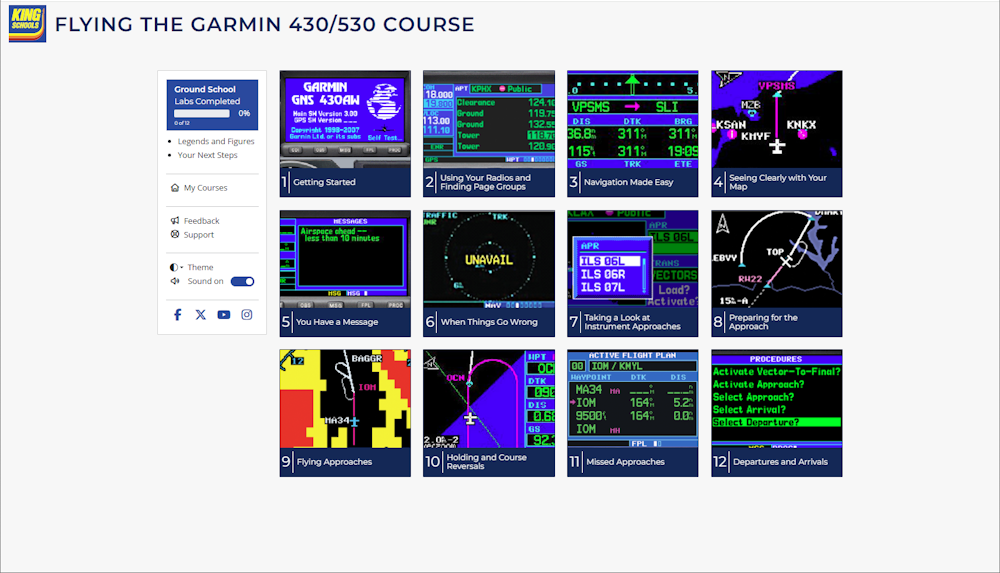Image resolution: width=1000 pixels, height=573 pixels.
Task: Open the YouTube icon link
Action: (224, 315)
